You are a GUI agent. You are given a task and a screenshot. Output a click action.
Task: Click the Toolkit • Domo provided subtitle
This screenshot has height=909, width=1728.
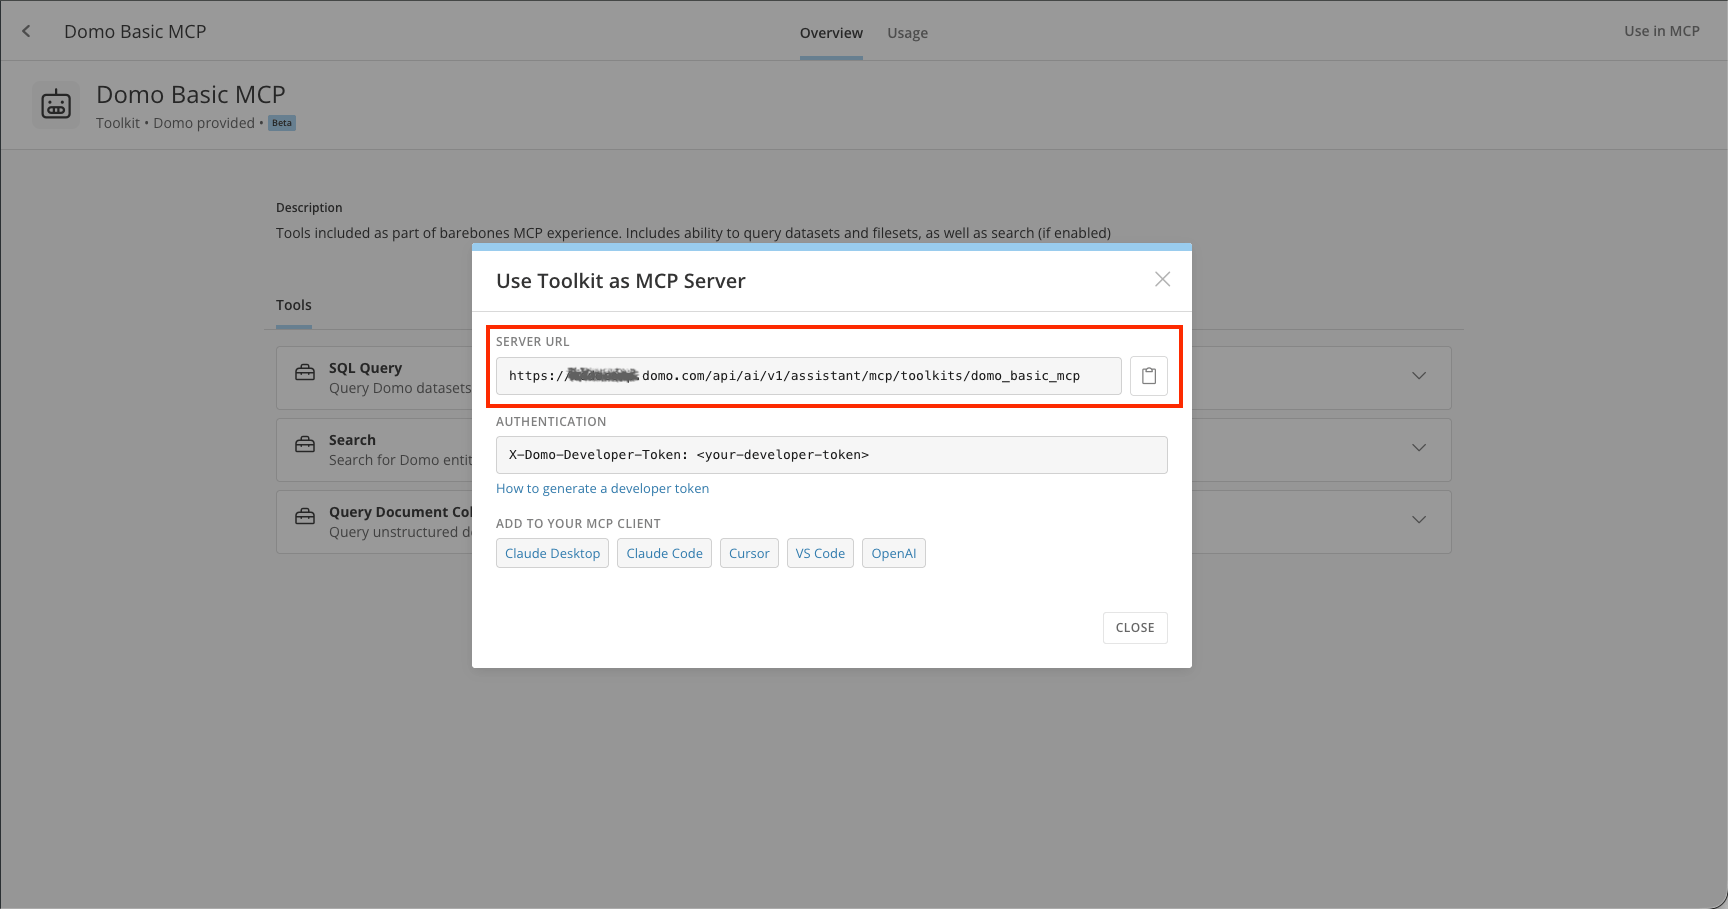tap(175, 123)
